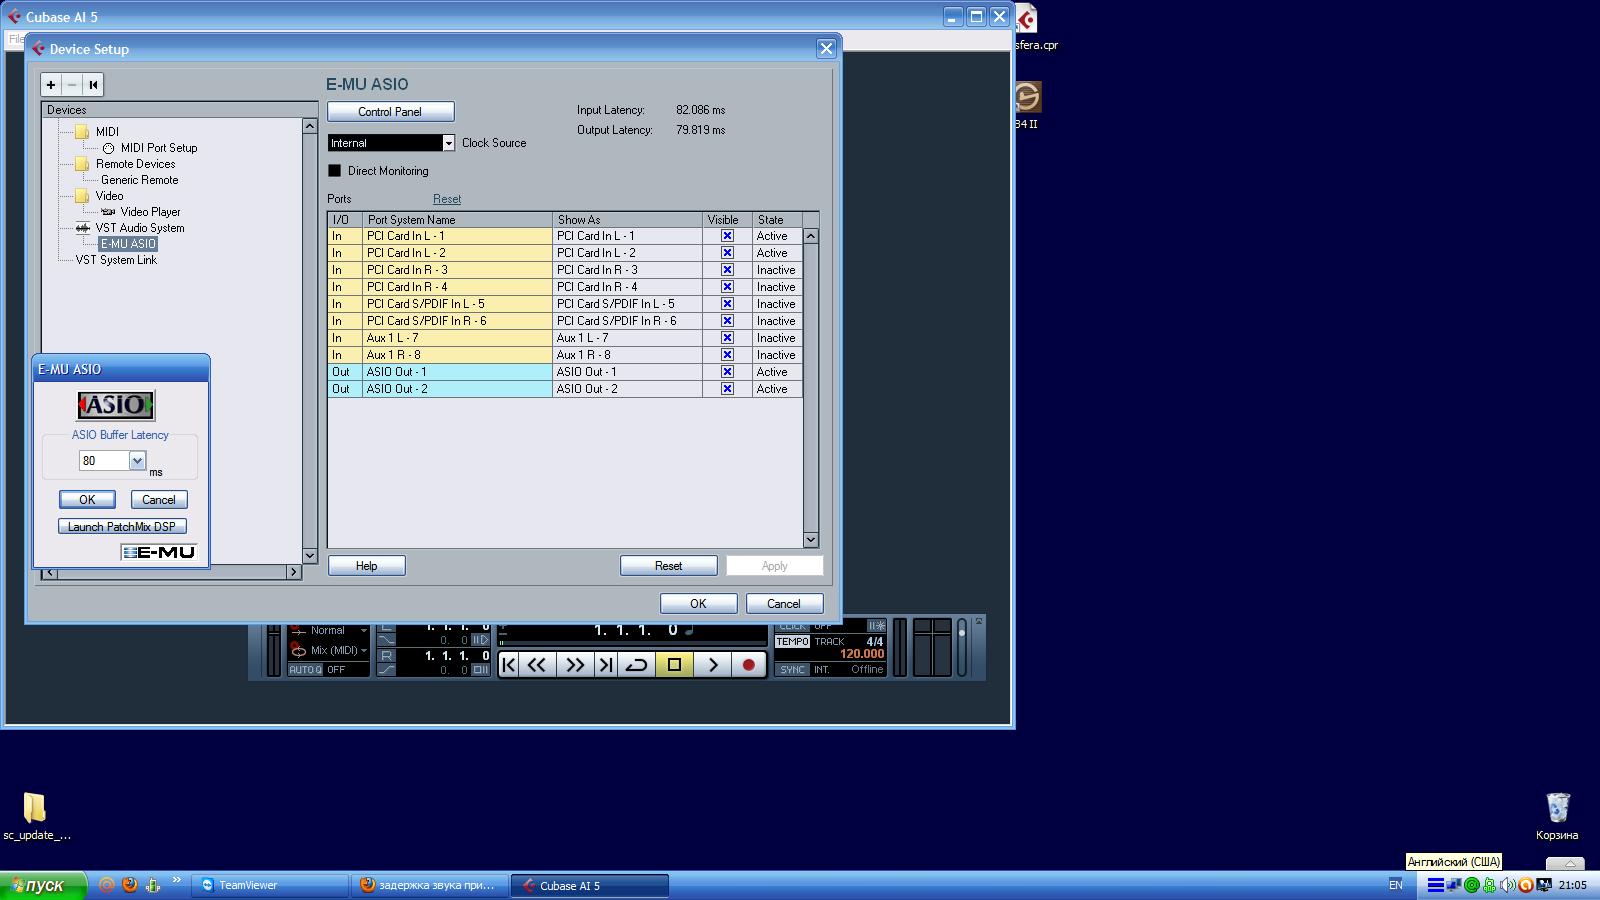Expand quick launch overflow chevron in taskbar

pyautogui.click(x=177, y=881)
